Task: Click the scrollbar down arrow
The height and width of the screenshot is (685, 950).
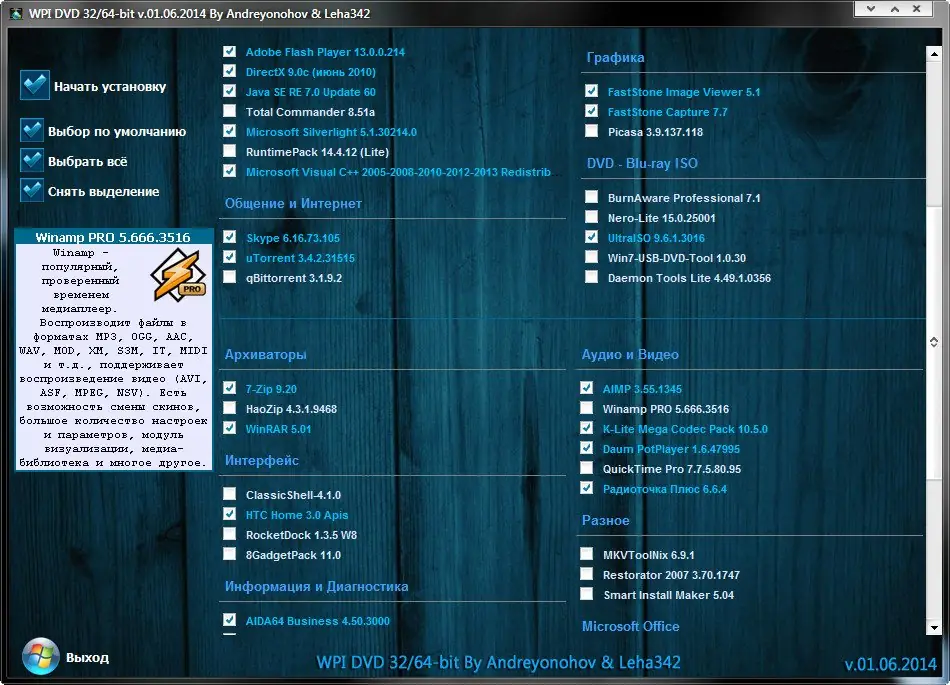Action: [x=934, y=627]
